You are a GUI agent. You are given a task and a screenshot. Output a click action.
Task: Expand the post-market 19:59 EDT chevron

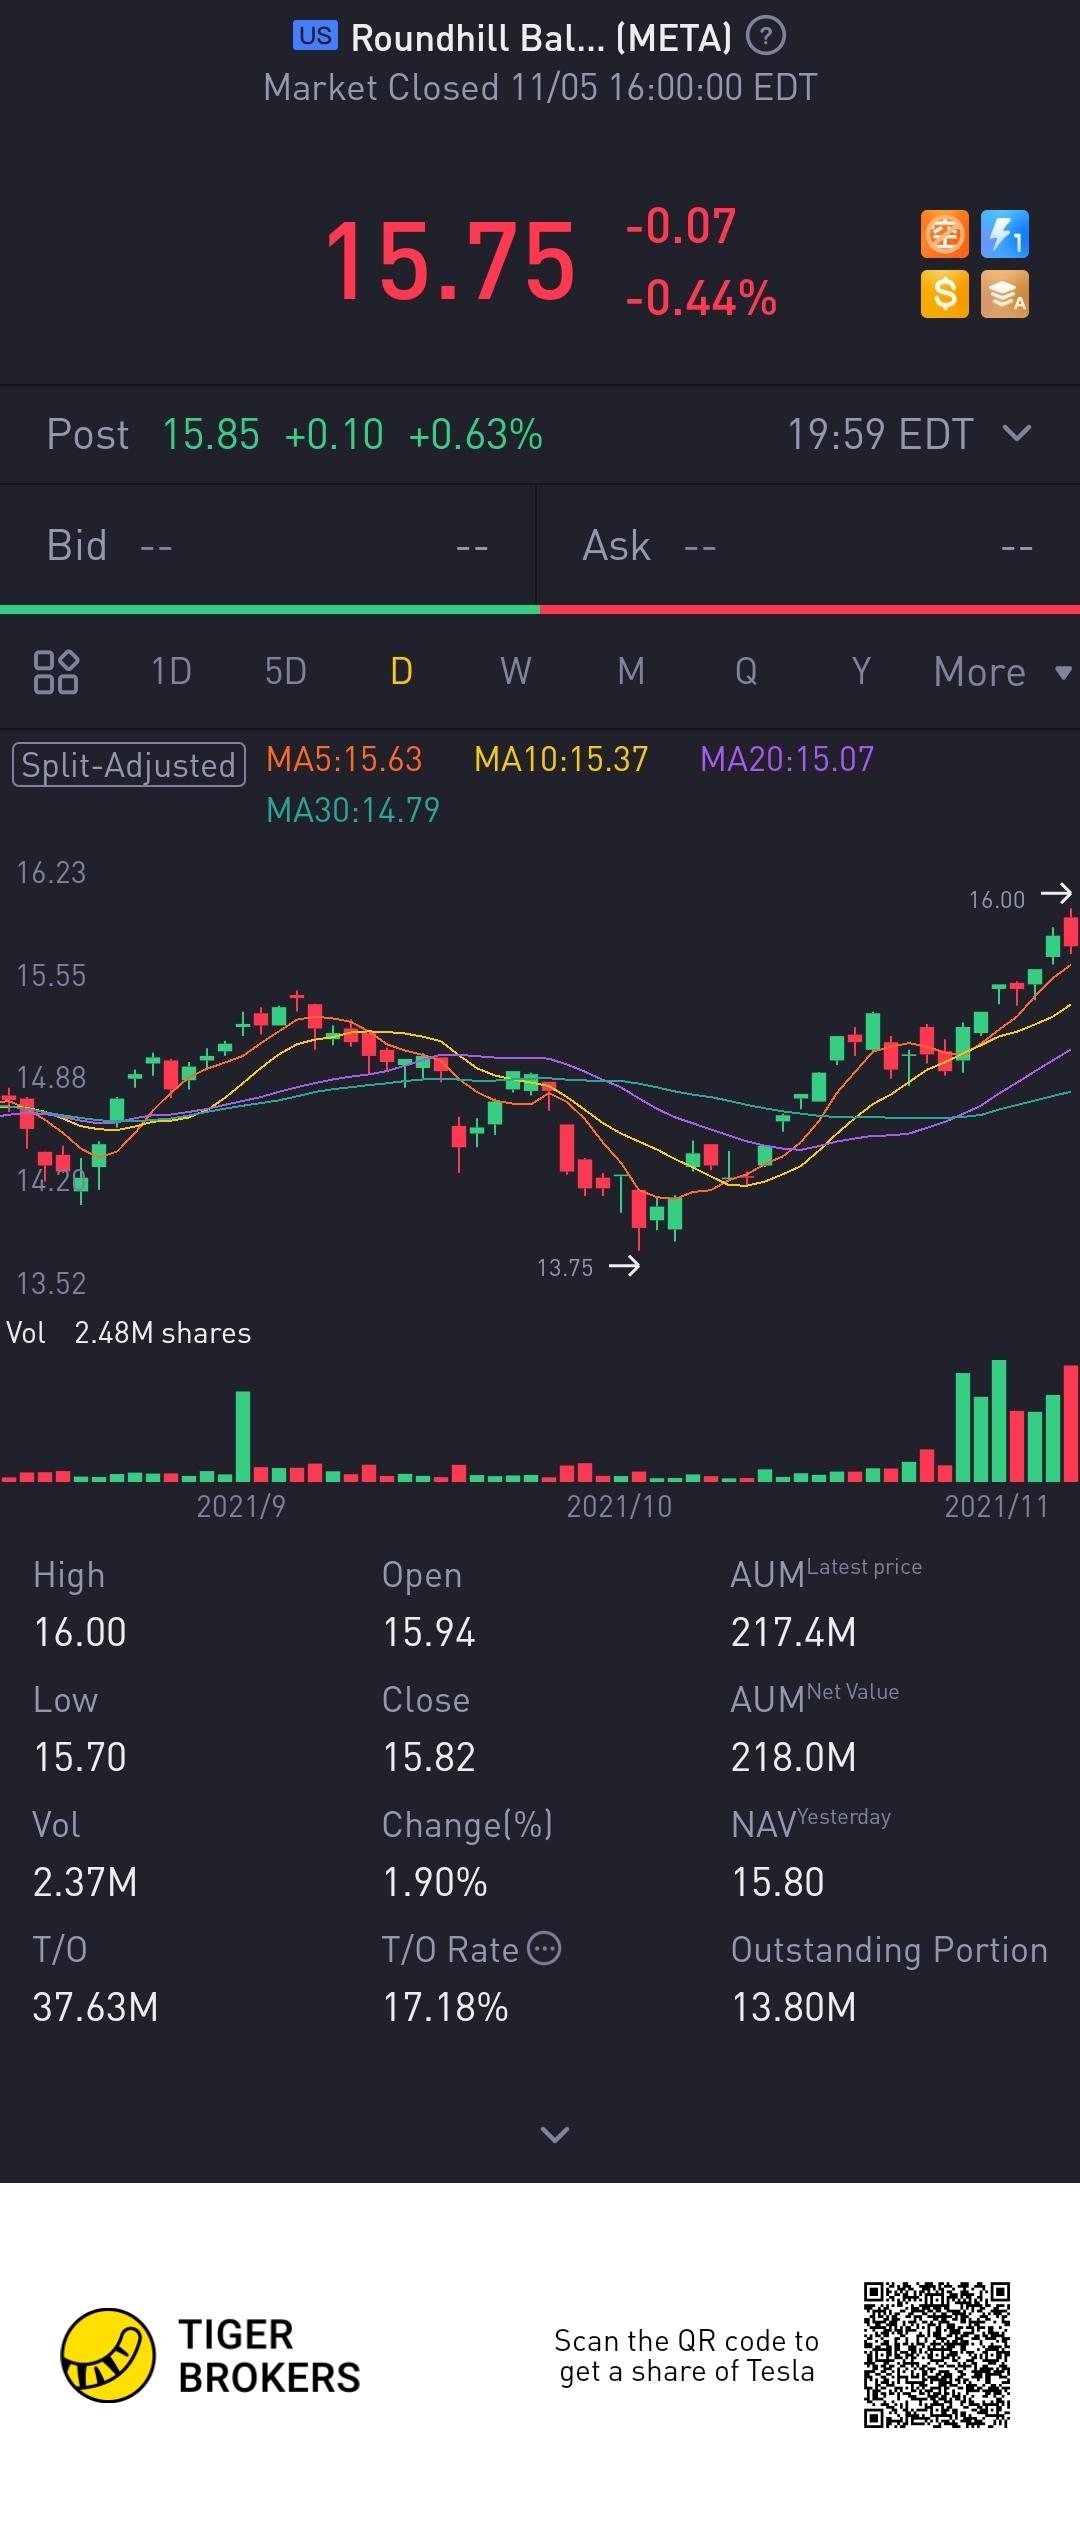[x=1017, y=433]
